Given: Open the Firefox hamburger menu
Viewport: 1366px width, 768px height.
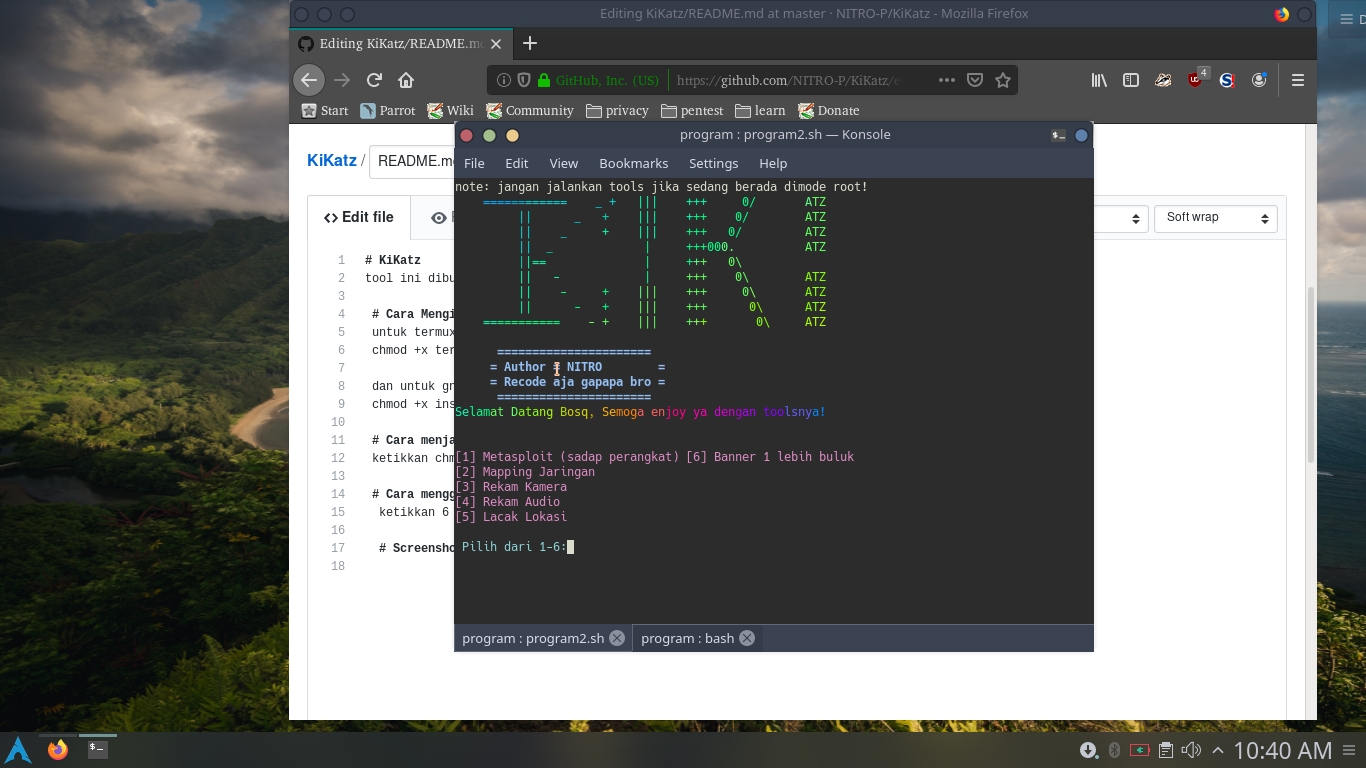Looking at the screenshot, I should pyautogui.click(x=1298, y=80).
